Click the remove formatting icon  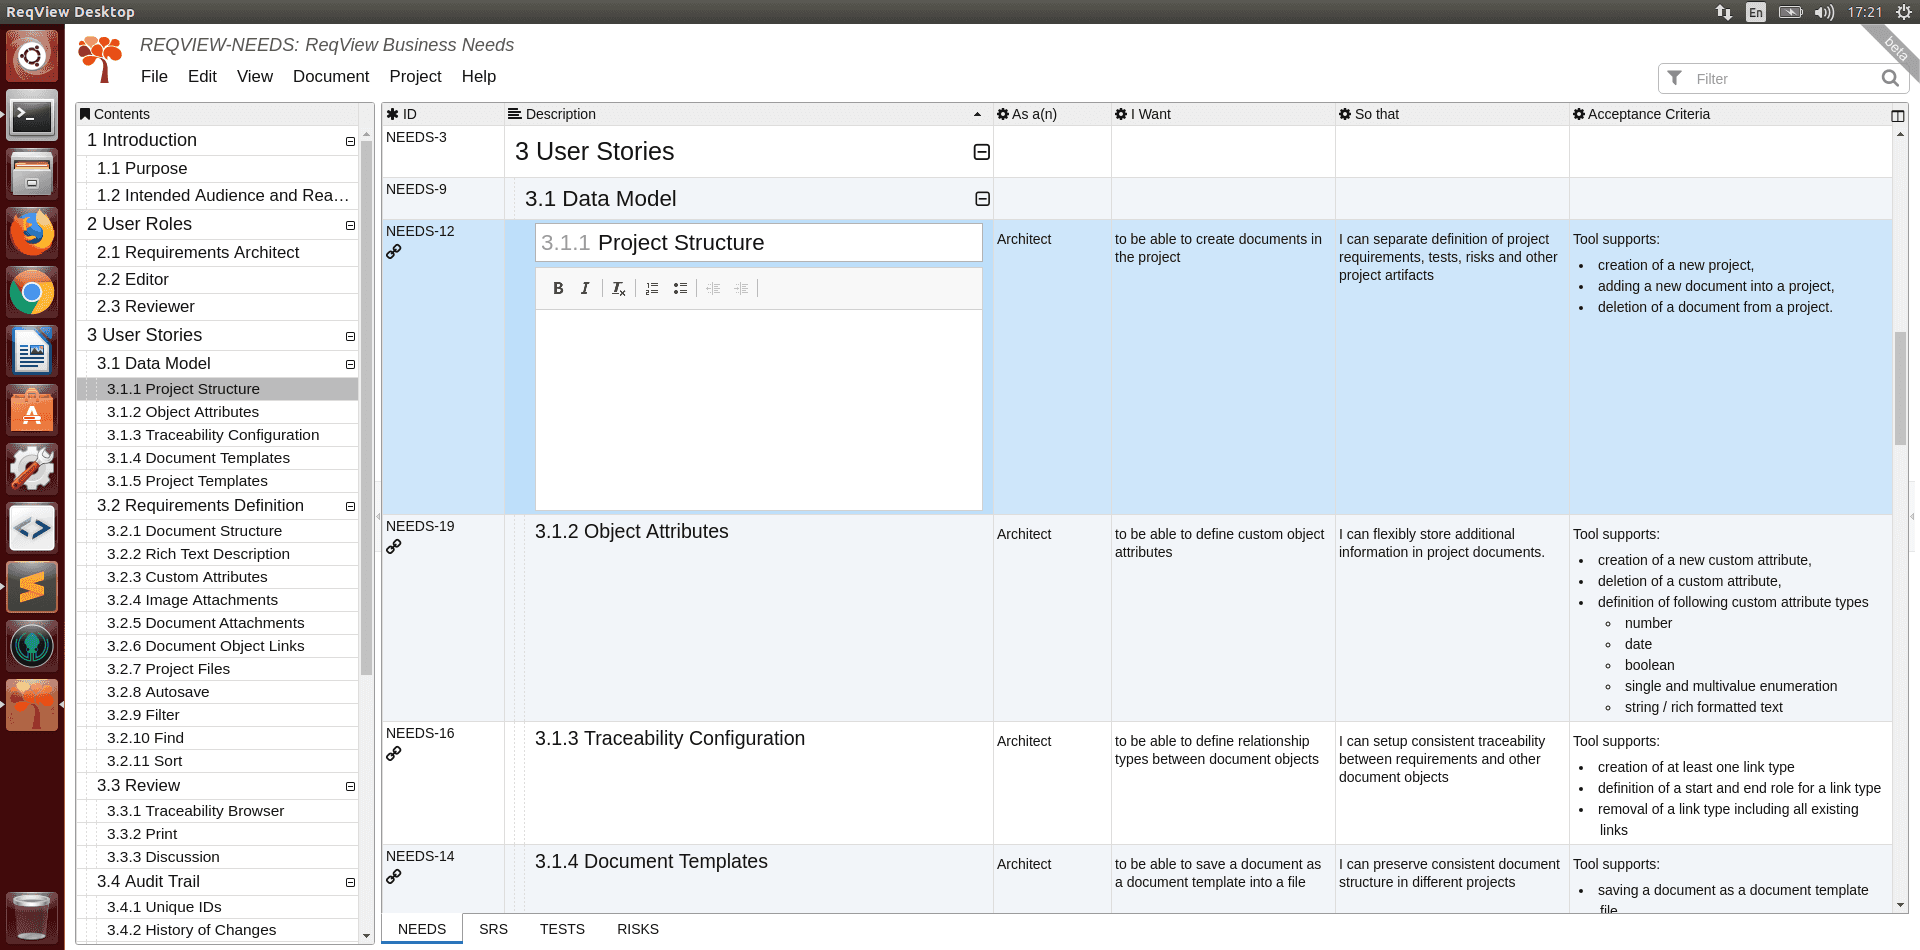point(619,288)
